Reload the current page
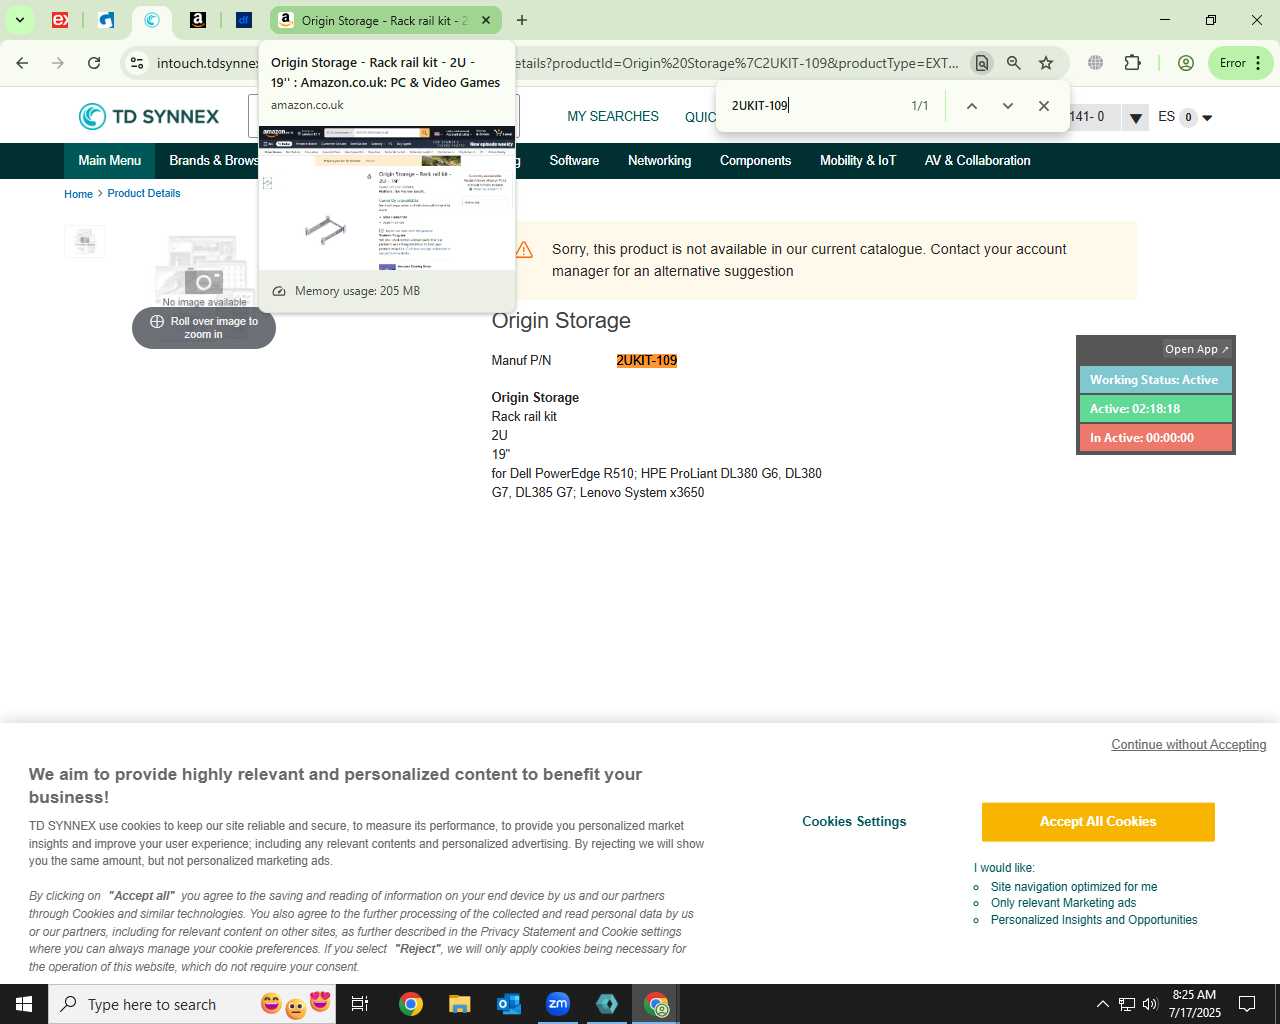 [x=94, y=63]
